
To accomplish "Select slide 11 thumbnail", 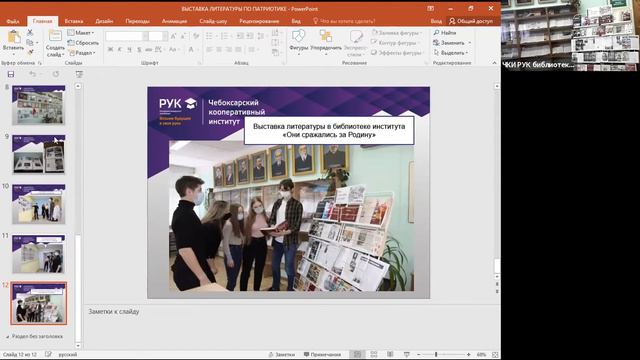I will point(38,253).
